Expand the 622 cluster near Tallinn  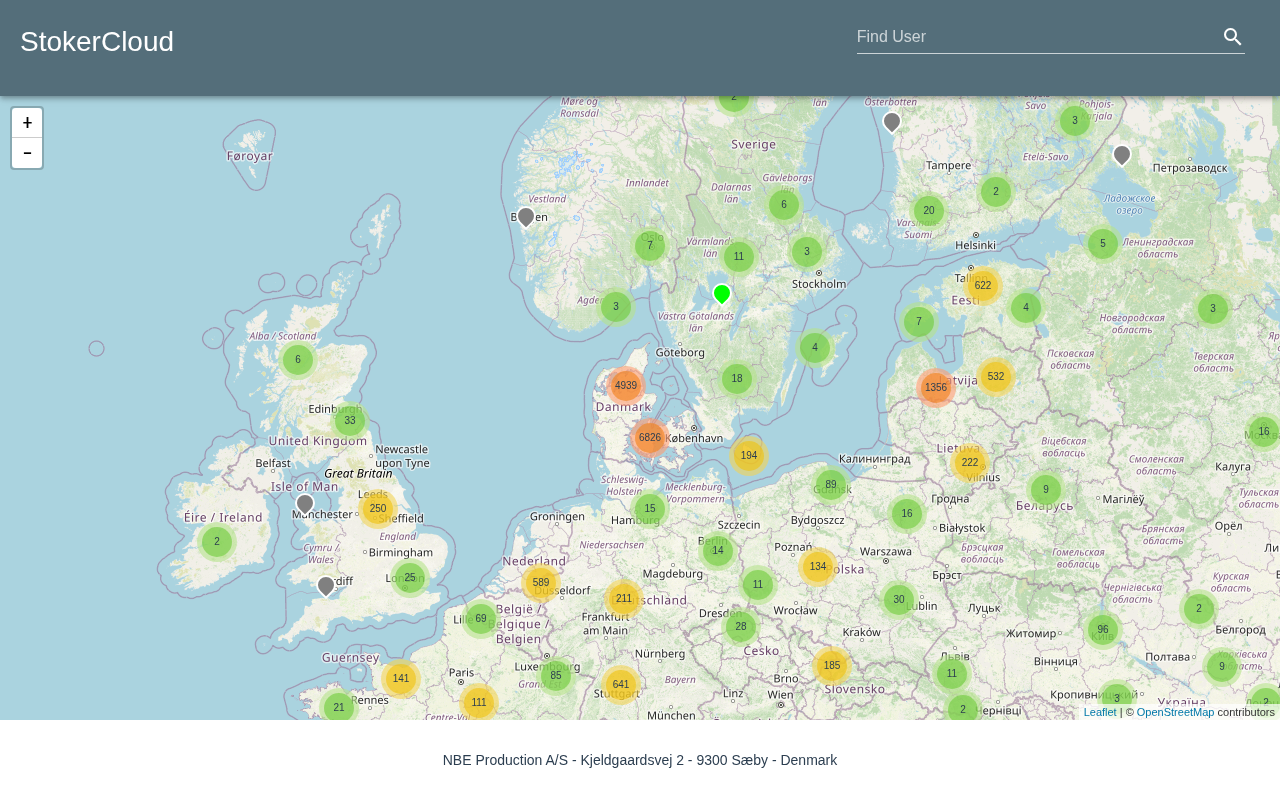click(x=983, y=286)
